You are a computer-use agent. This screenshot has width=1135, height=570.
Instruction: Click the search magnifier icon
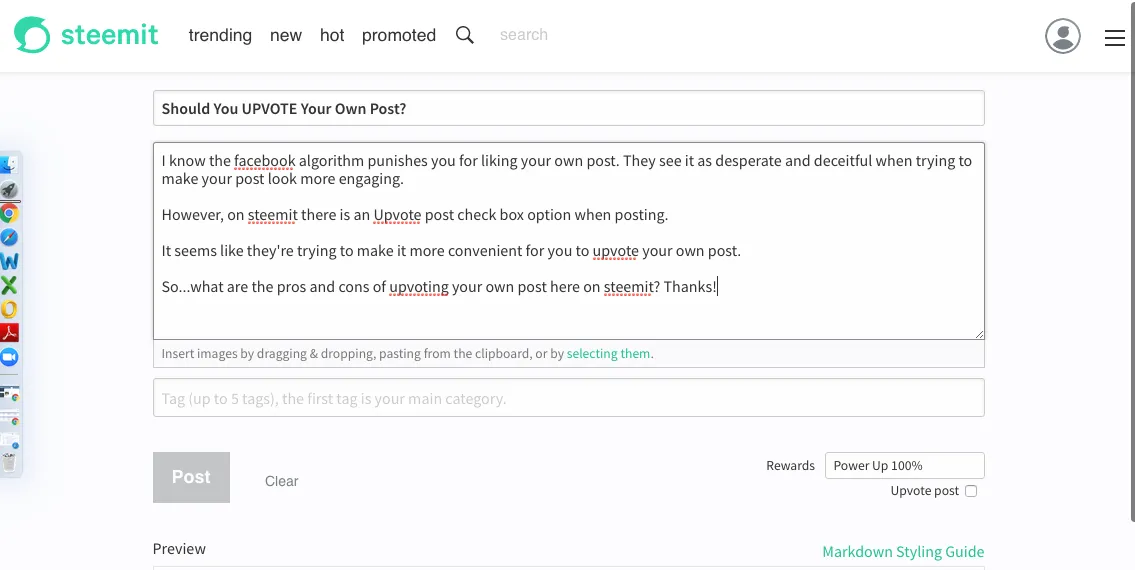[x=465, y=35]
